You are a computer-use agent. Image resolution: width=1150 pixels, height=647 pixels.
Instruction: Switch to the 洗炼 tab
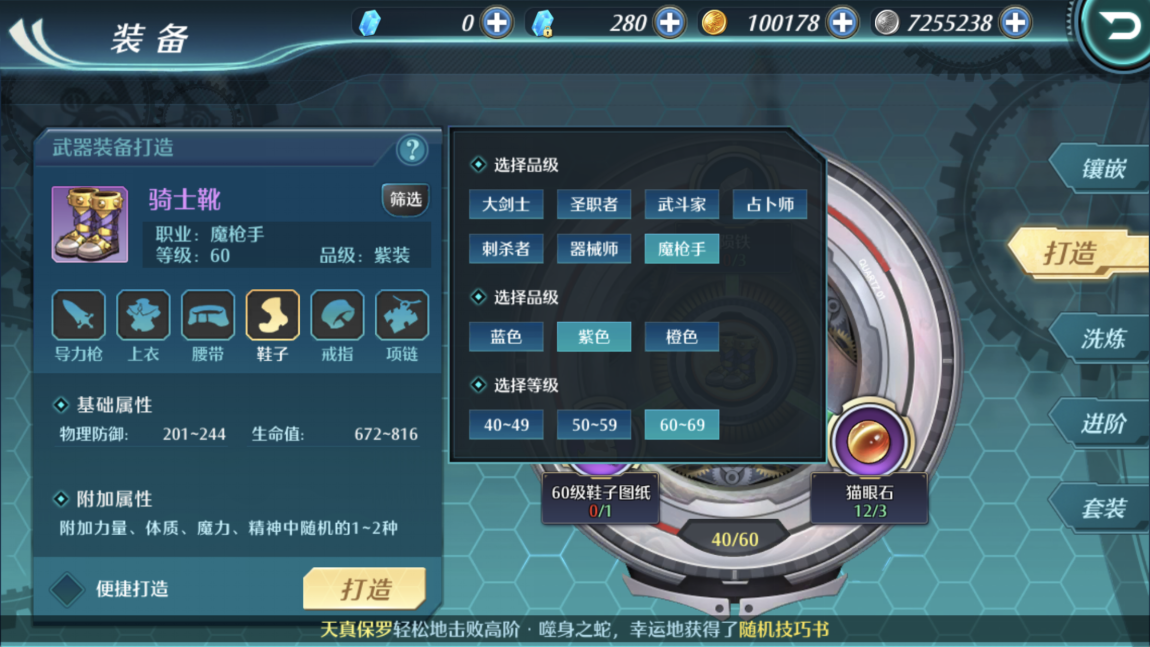(x=1102, y=338)
